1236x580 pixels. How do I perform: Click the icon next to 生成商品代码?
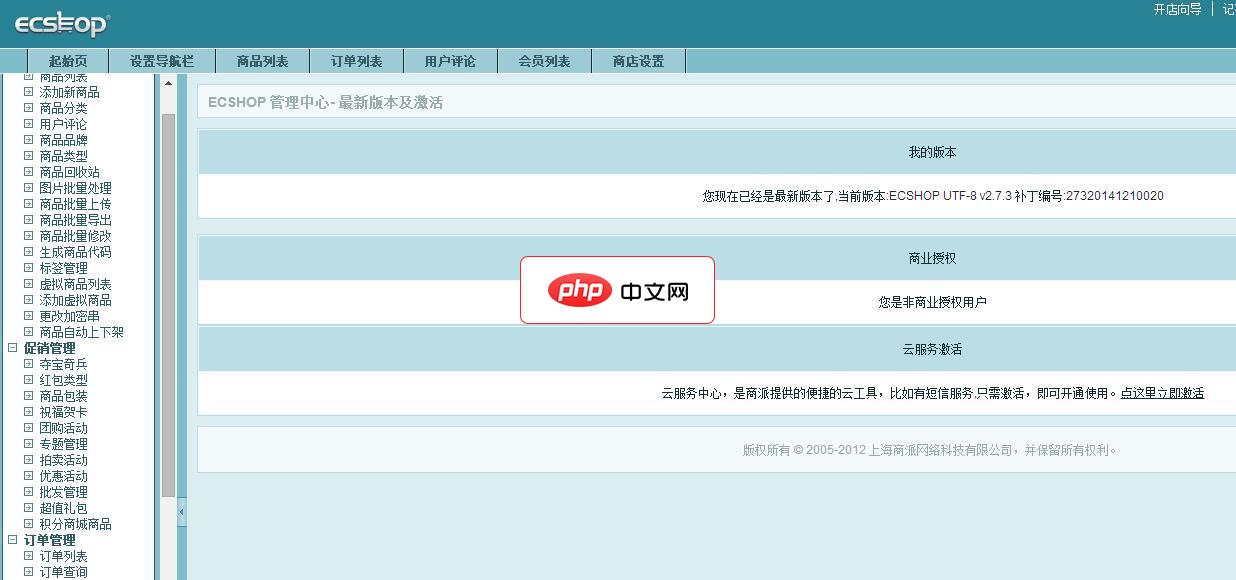coord(30,252)
